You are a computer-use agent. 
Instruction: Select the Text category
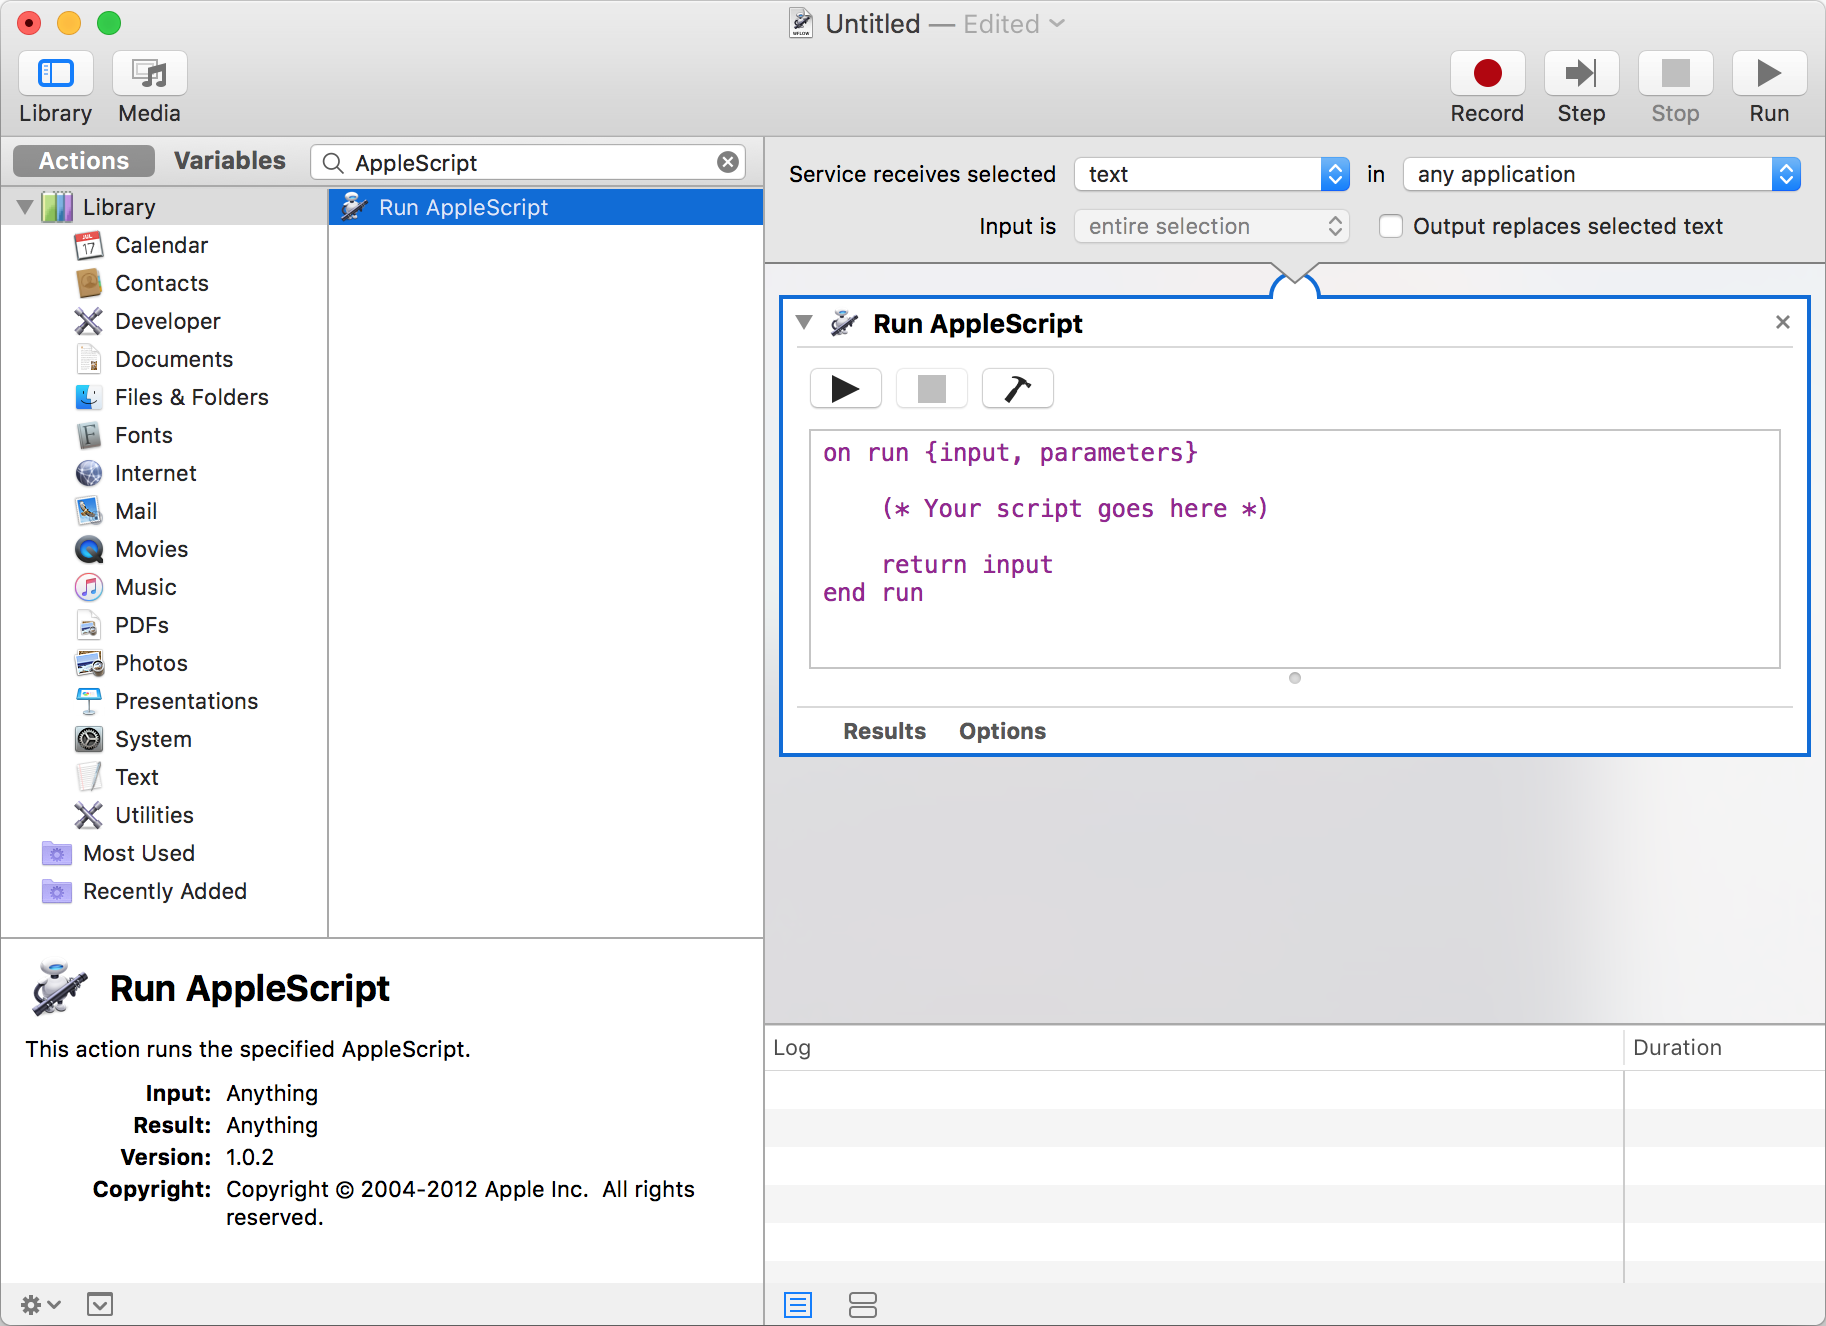click(136, 777)
